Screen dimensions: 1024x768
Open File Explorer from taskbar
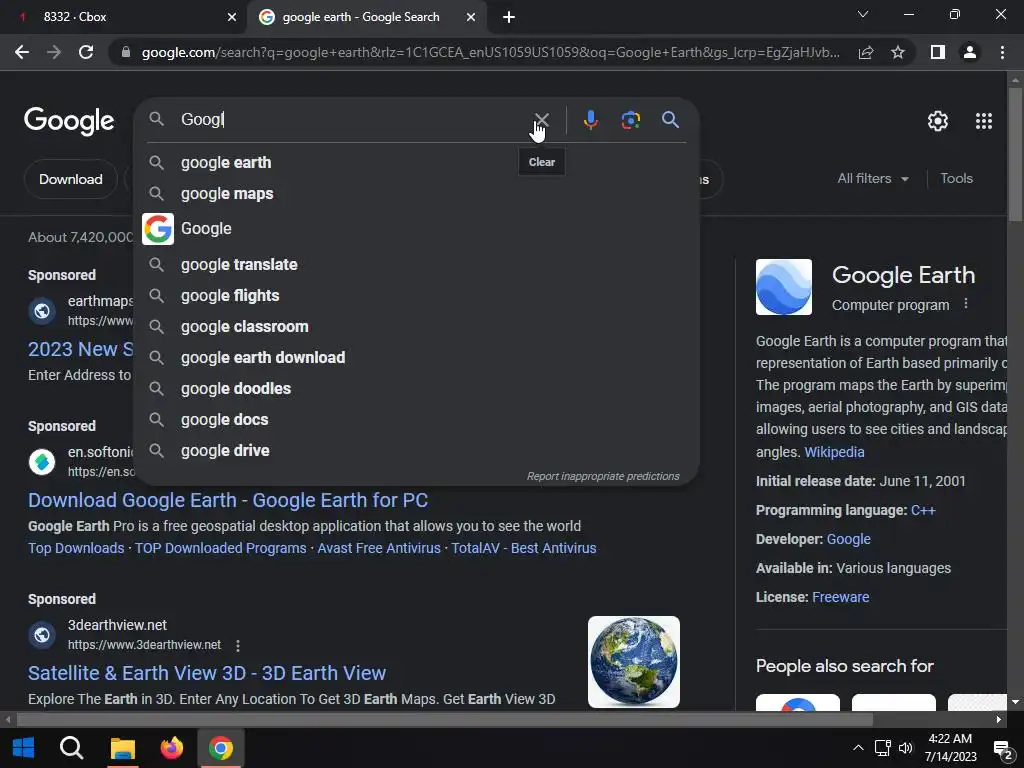[122, 748]
